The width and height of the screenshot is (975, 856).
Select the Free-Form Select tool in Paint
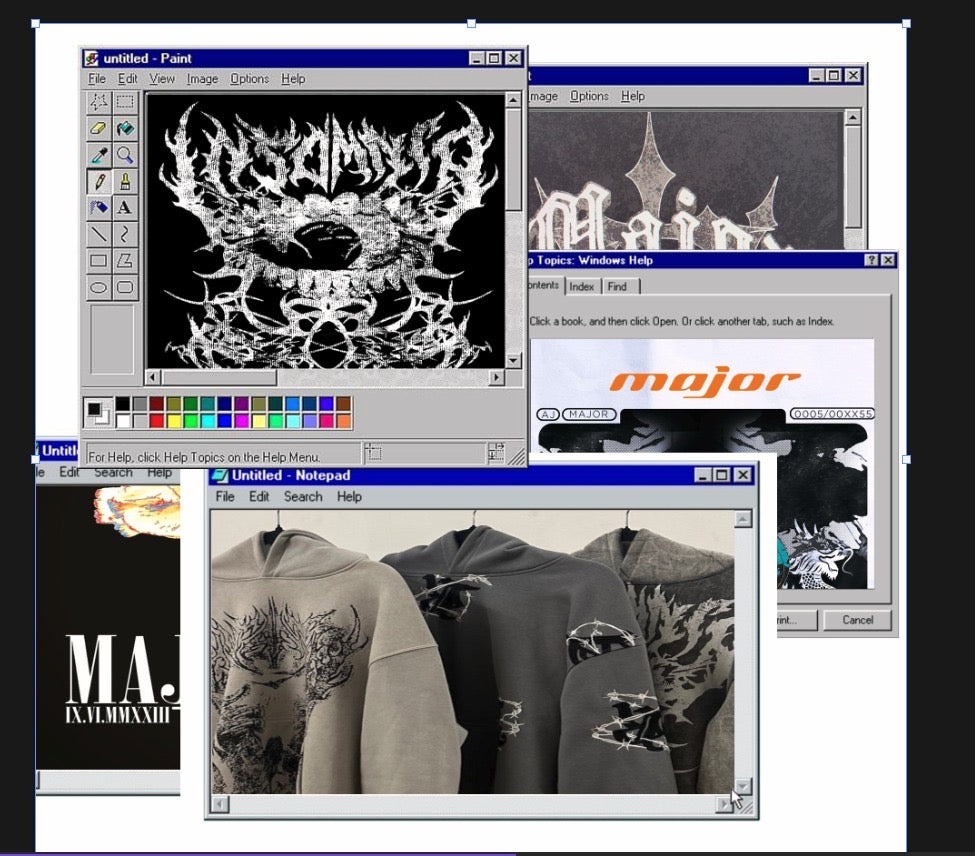[x=98, y=102]
